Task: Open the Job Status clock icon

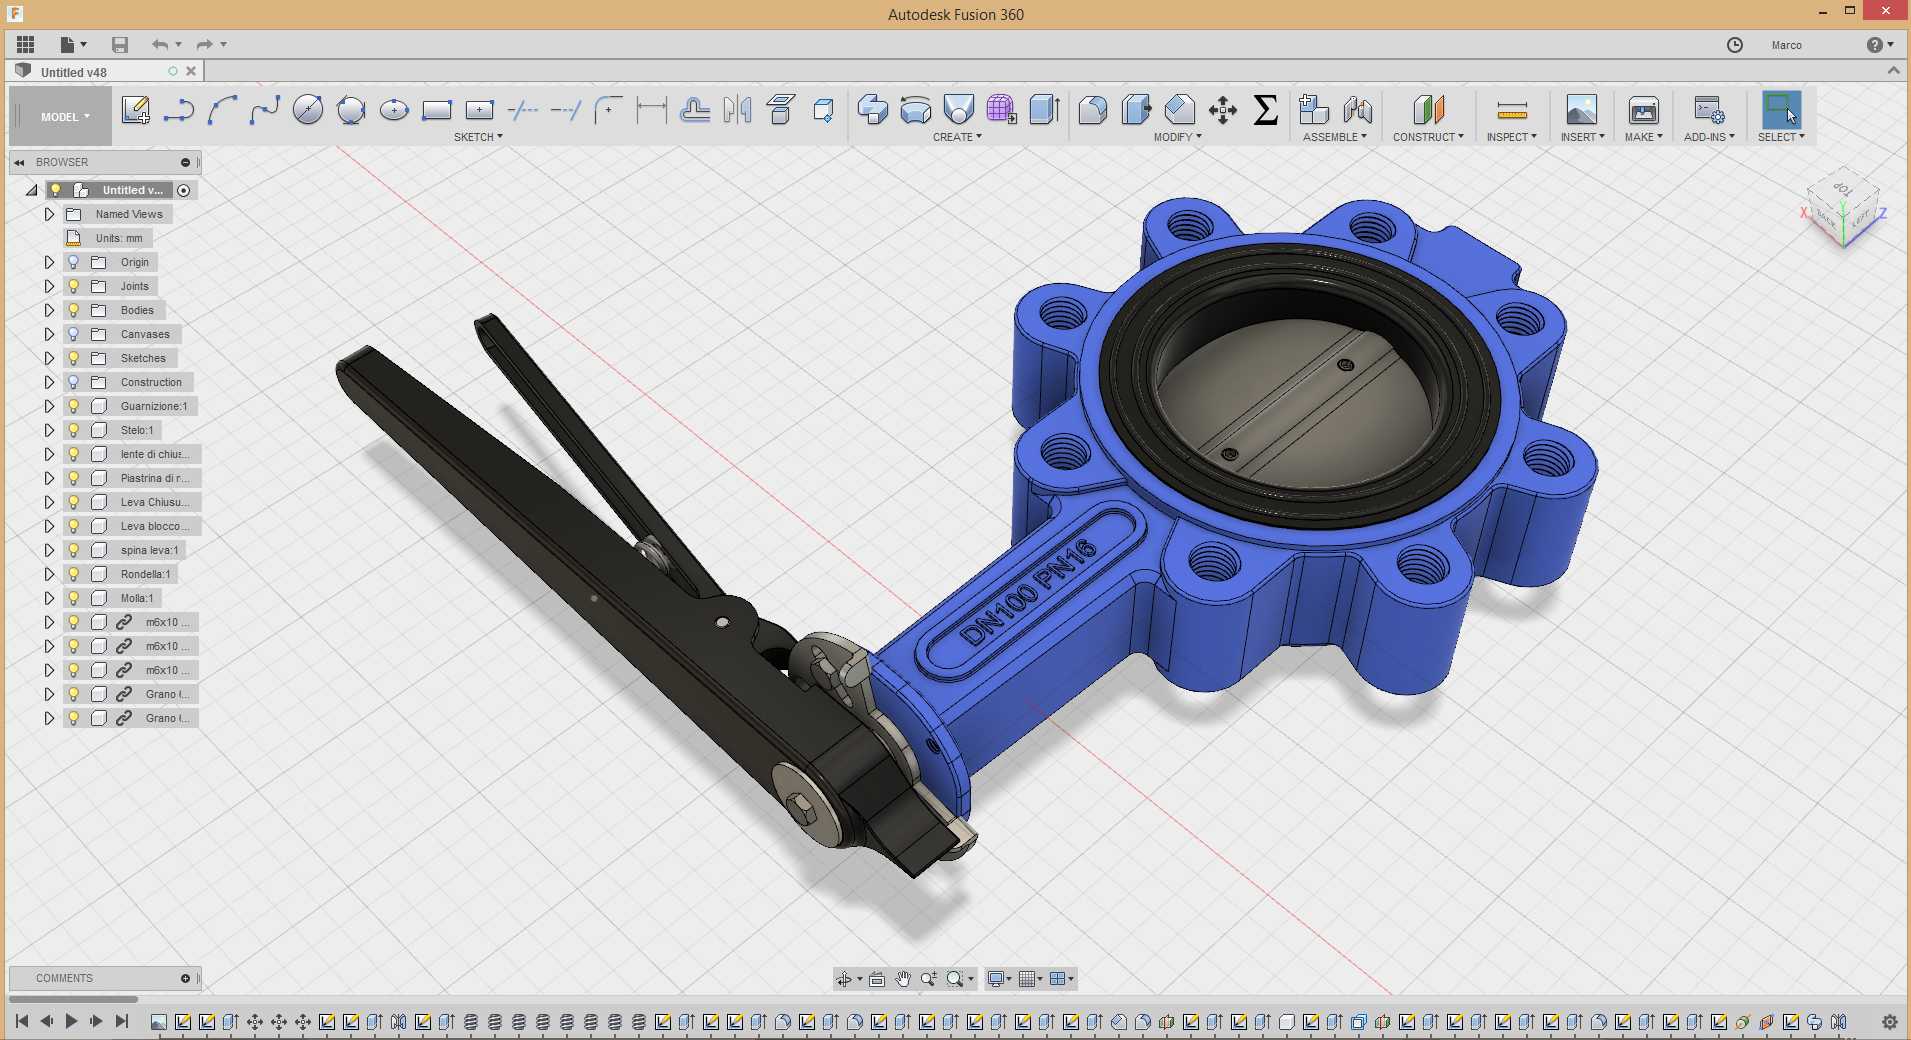Action: [1735, 45]
